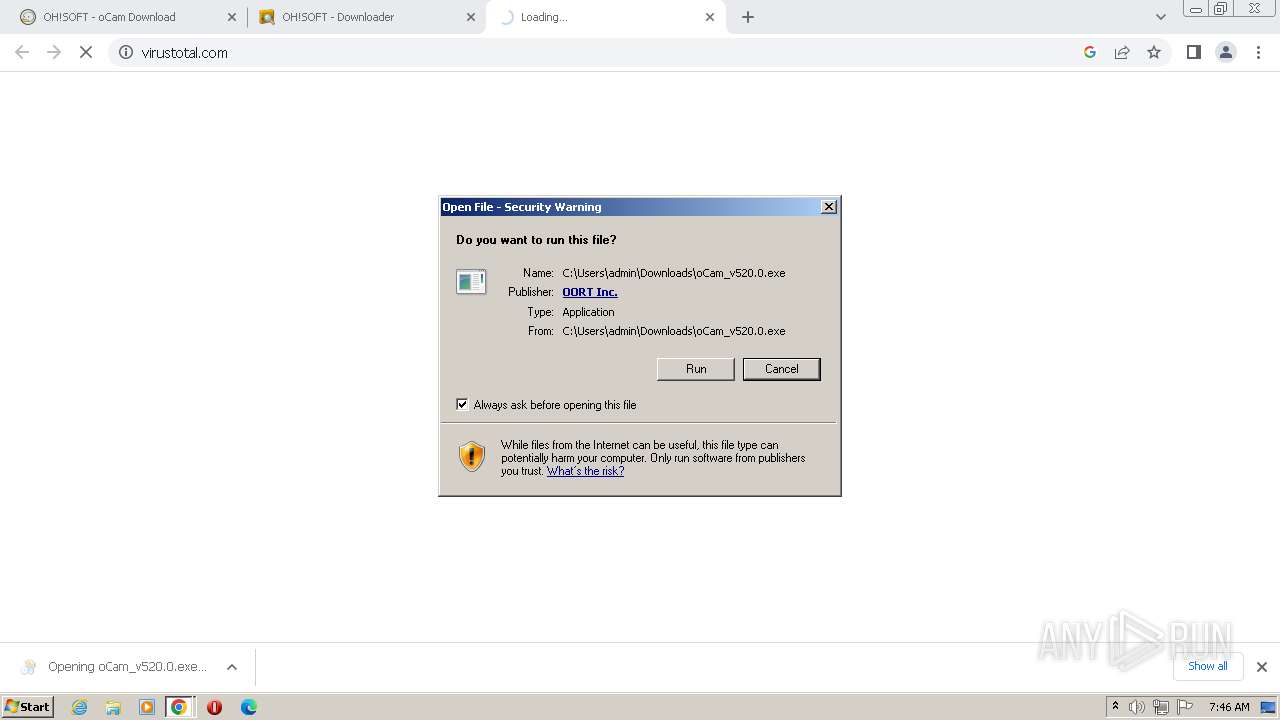Open Windows Media Player from taskbar
The image size is (1280, 720).
click(147, 707)
